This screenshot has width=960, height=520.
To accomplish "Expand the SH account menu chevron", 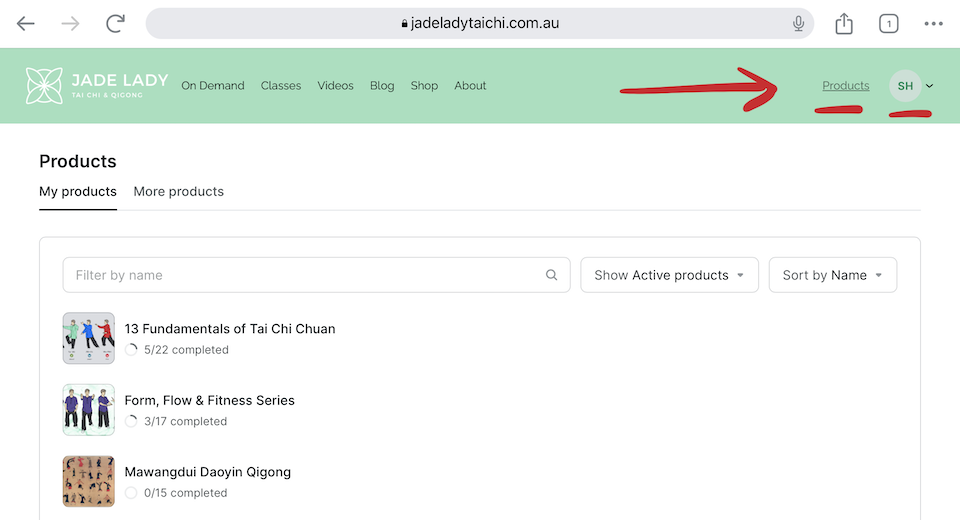I will pyautogui.click(x=930, y=86).
